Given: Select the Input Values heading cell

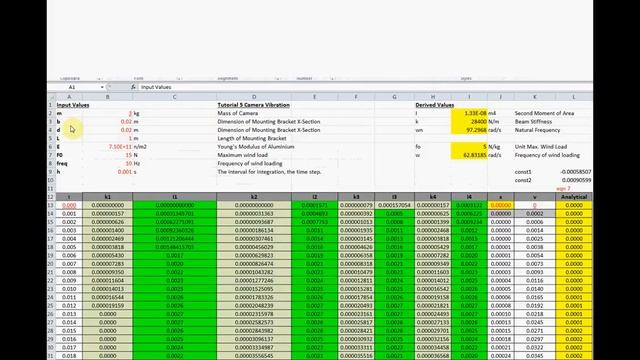Looking at the screenshot, I should (73, 105).
